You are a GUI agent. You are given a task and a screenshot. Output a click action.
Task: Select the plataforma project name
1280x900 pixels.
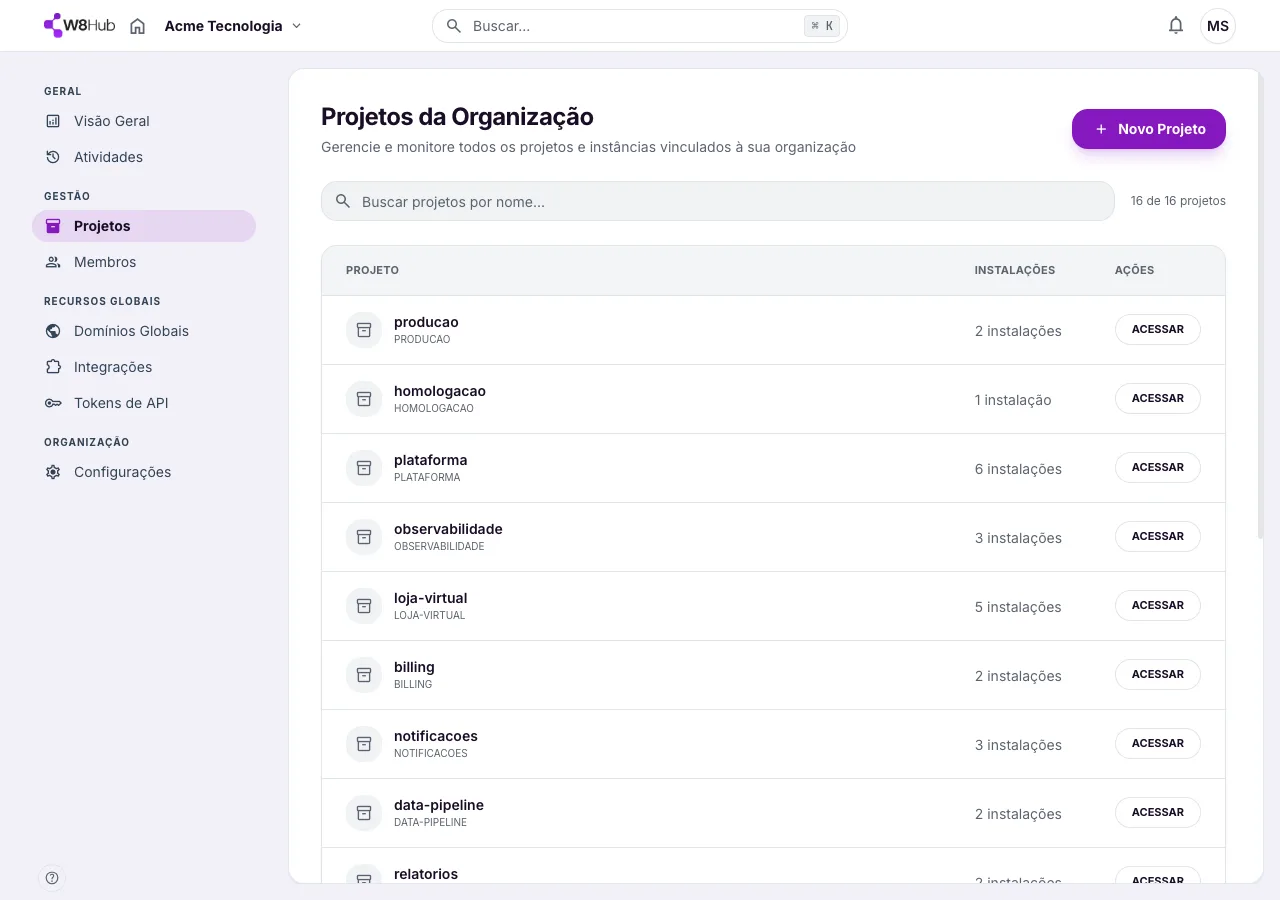click(430, 460)
